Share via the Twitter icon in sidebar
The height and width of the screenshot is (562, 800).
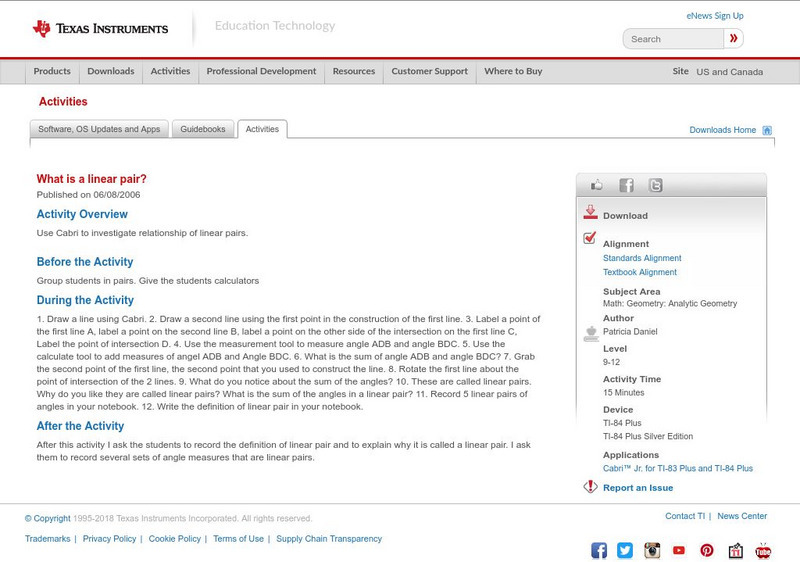655,185
